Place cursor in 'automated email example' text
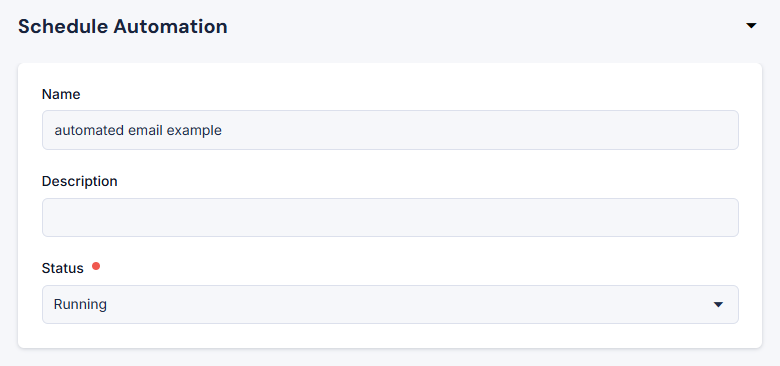 point(138,130)
